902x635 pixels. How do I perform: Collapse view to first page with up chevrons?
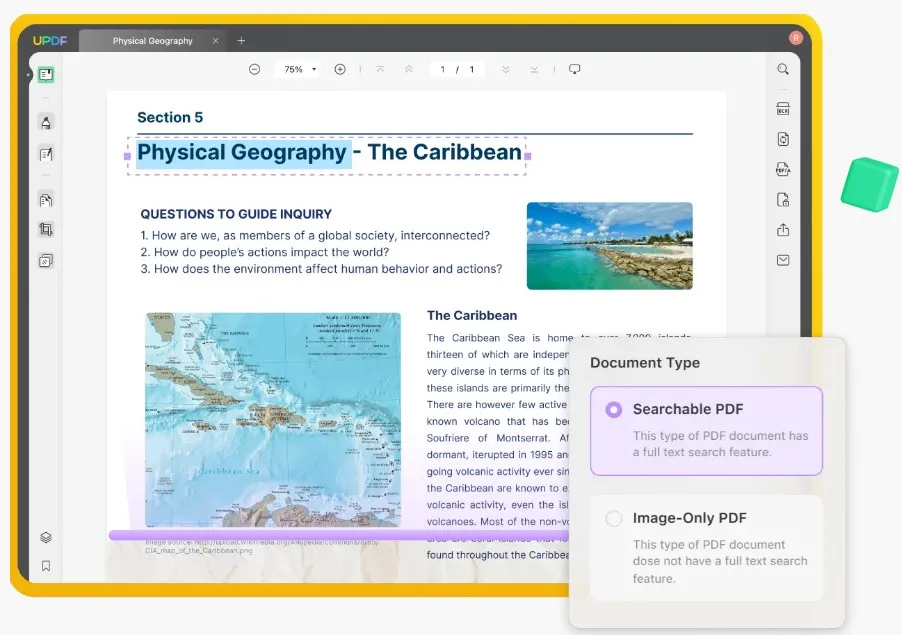pyautogui.click(x=408, y=69)
